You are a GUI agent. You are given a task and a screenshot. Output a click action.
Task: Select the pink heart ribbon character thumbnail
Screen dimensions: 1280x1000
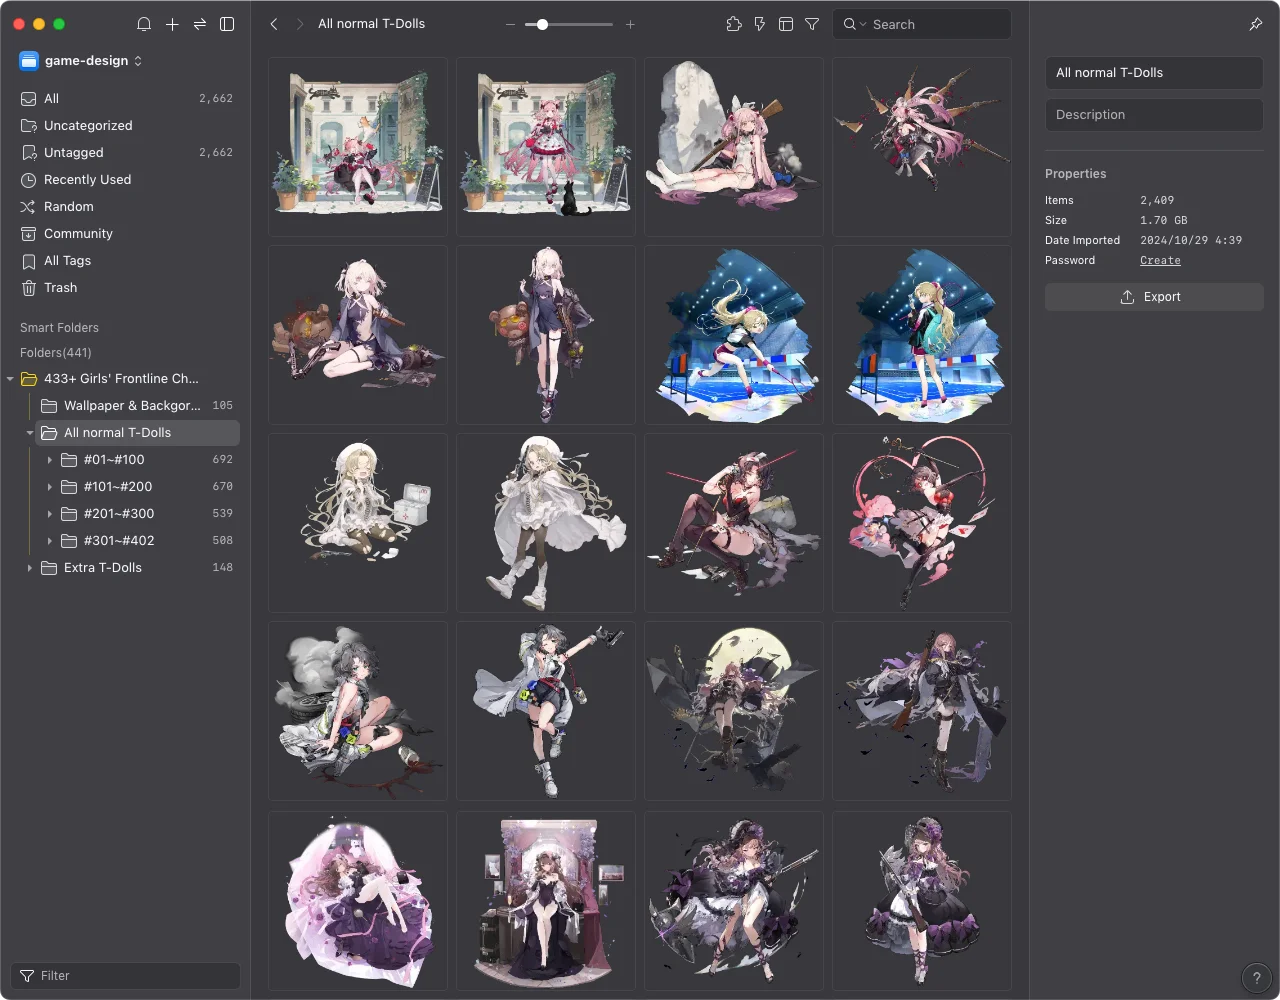tap(922, 523)
